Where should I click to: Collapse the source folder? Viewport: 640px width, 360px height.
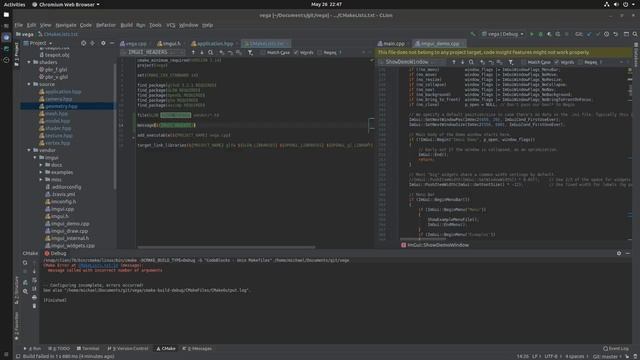tap(29, 84)
